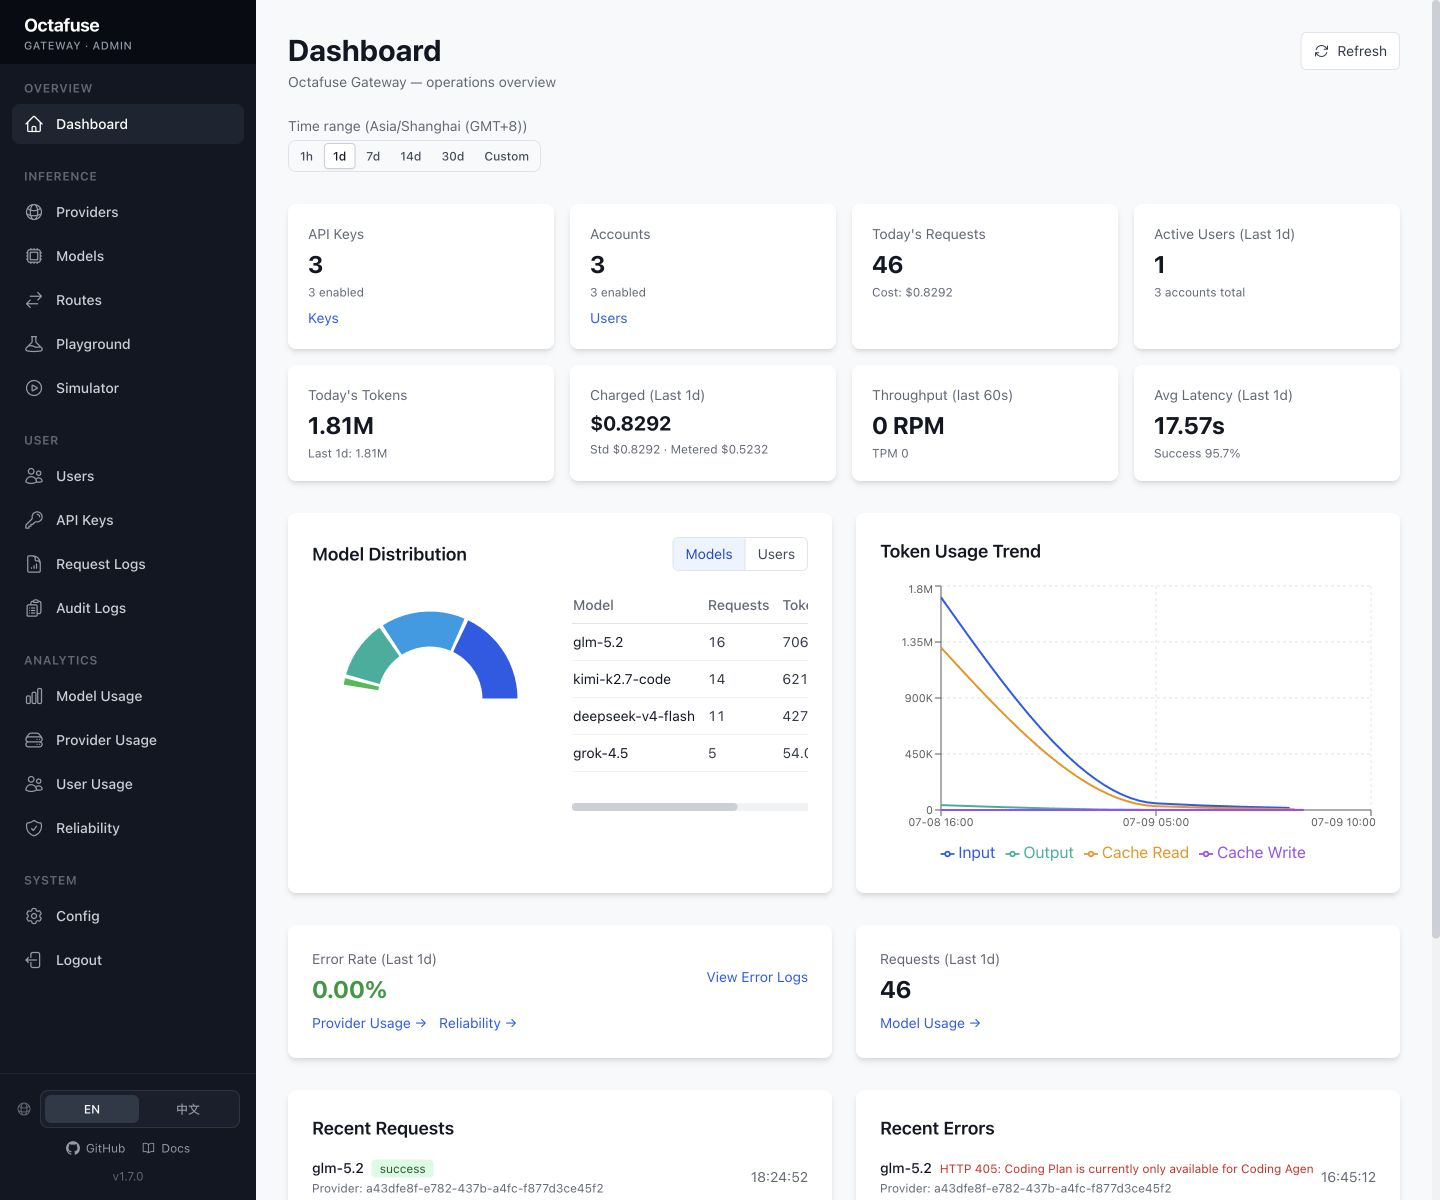Click the Docs book icon
The image size is (1440, 1200).
pyautogui.click(x=149, y=1148)
